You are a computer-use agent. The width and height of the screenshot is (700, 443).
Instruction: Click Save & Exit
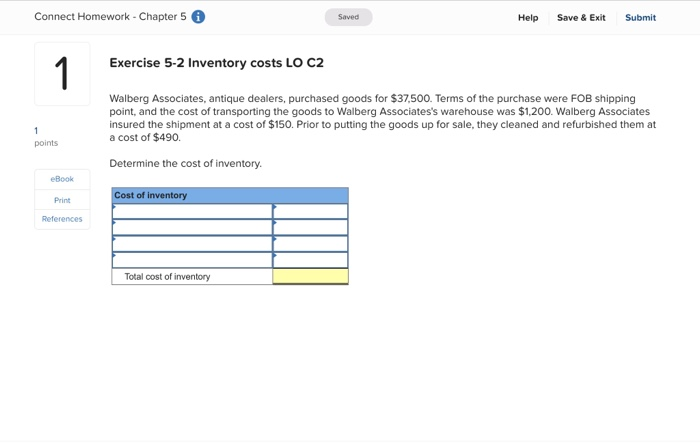(x=581, y=18)
